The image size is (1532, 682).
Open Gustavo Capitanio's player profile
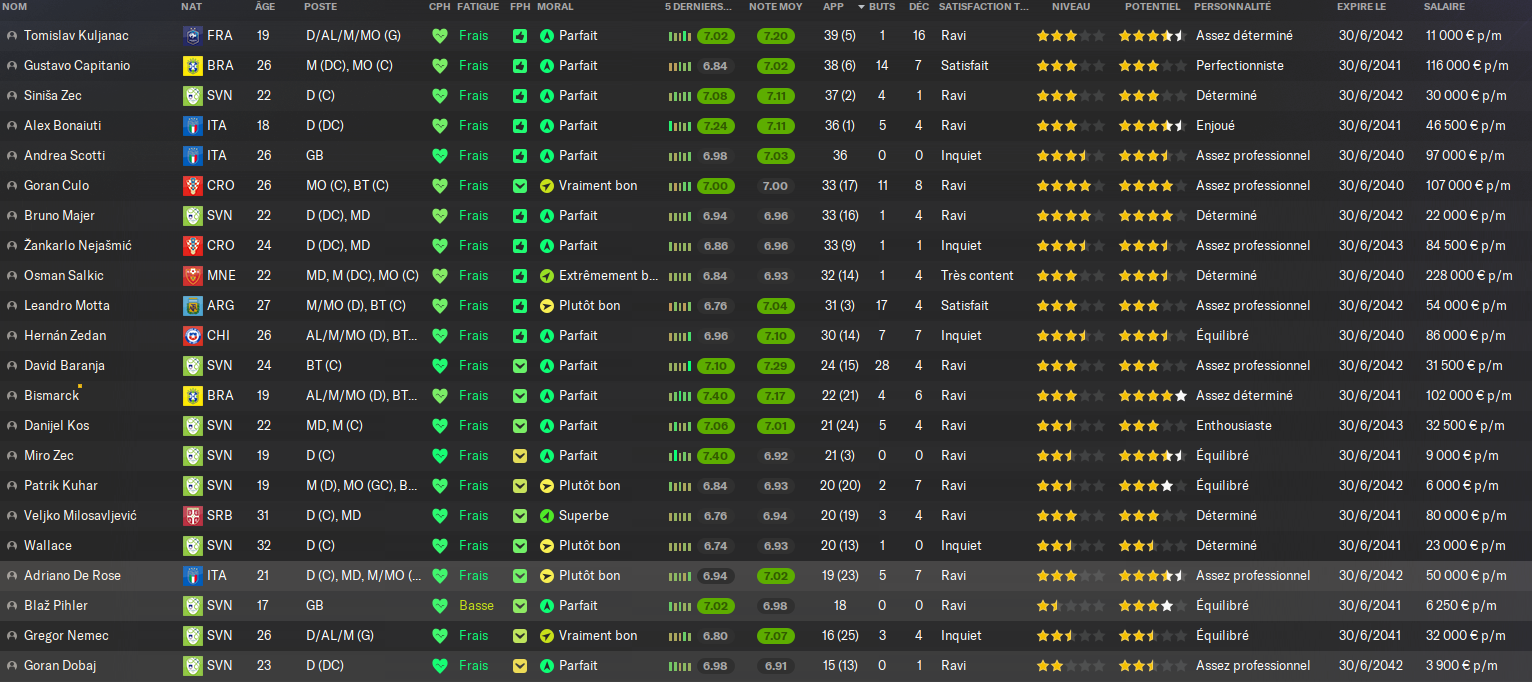[x=77, y=66]
